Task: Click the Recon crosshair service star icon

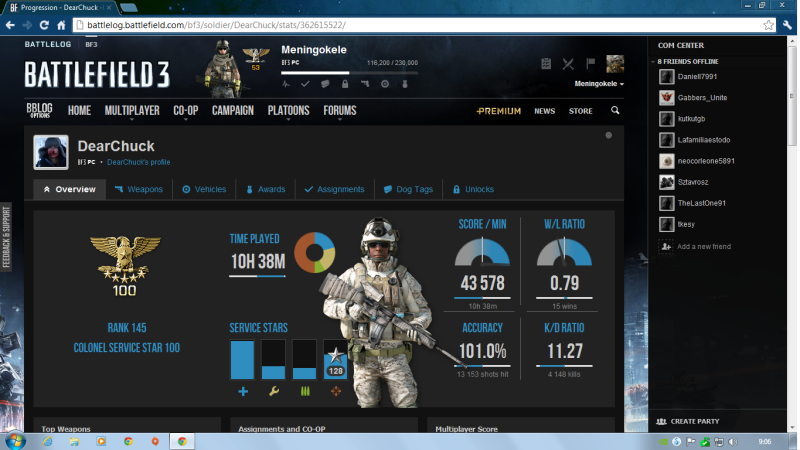Action: 336,391
